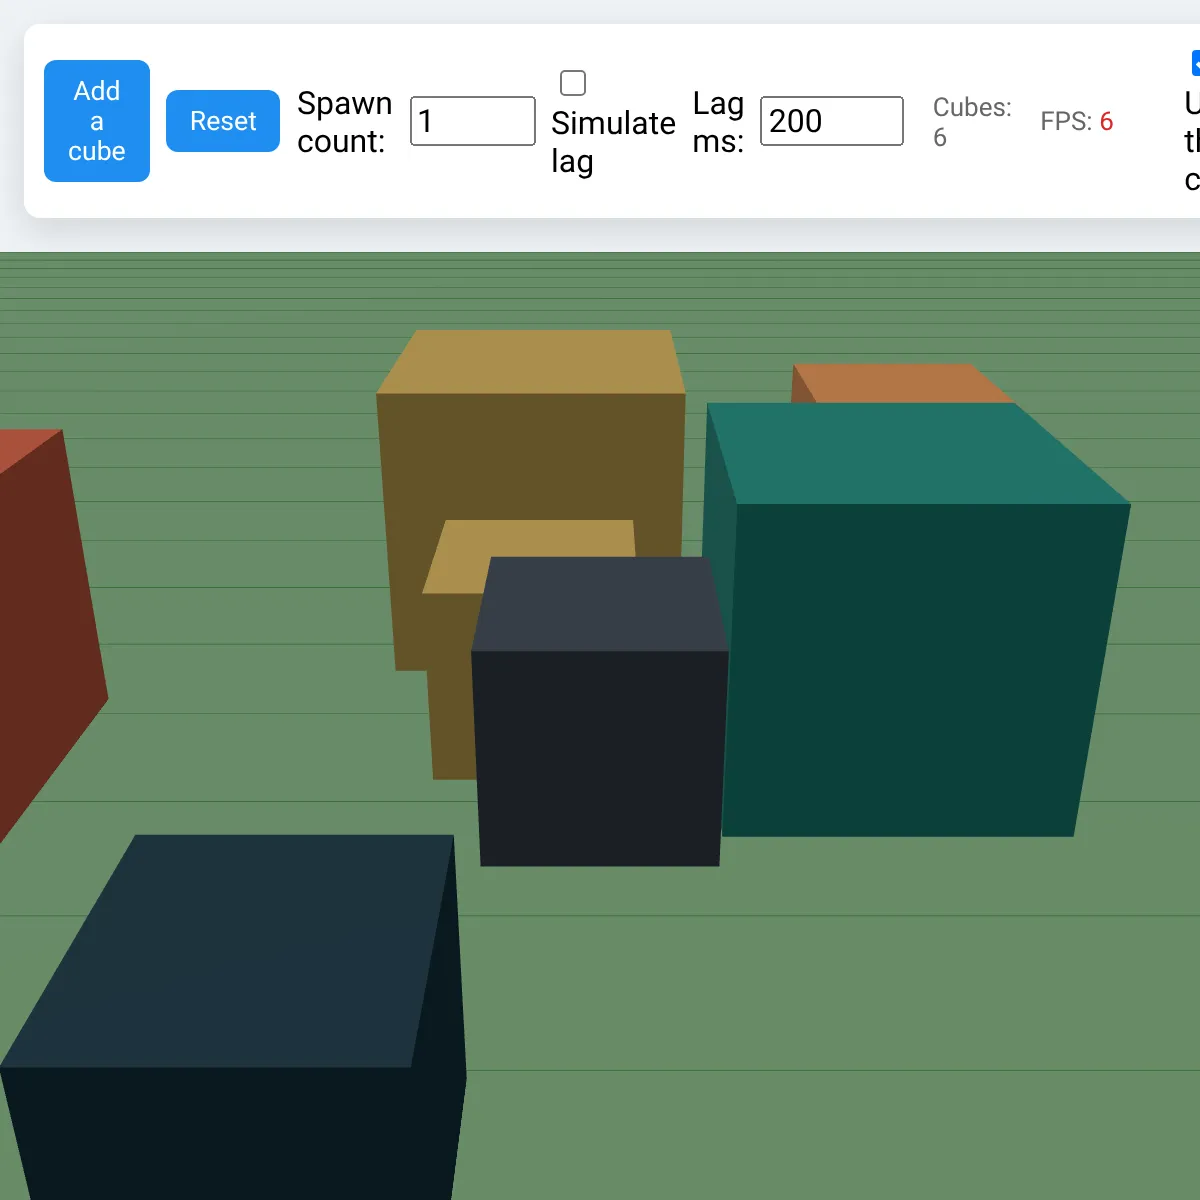The height and width of the screenshot is (1200, 1200).
Task: Click the Cubes counter readout
Action: 971,122
